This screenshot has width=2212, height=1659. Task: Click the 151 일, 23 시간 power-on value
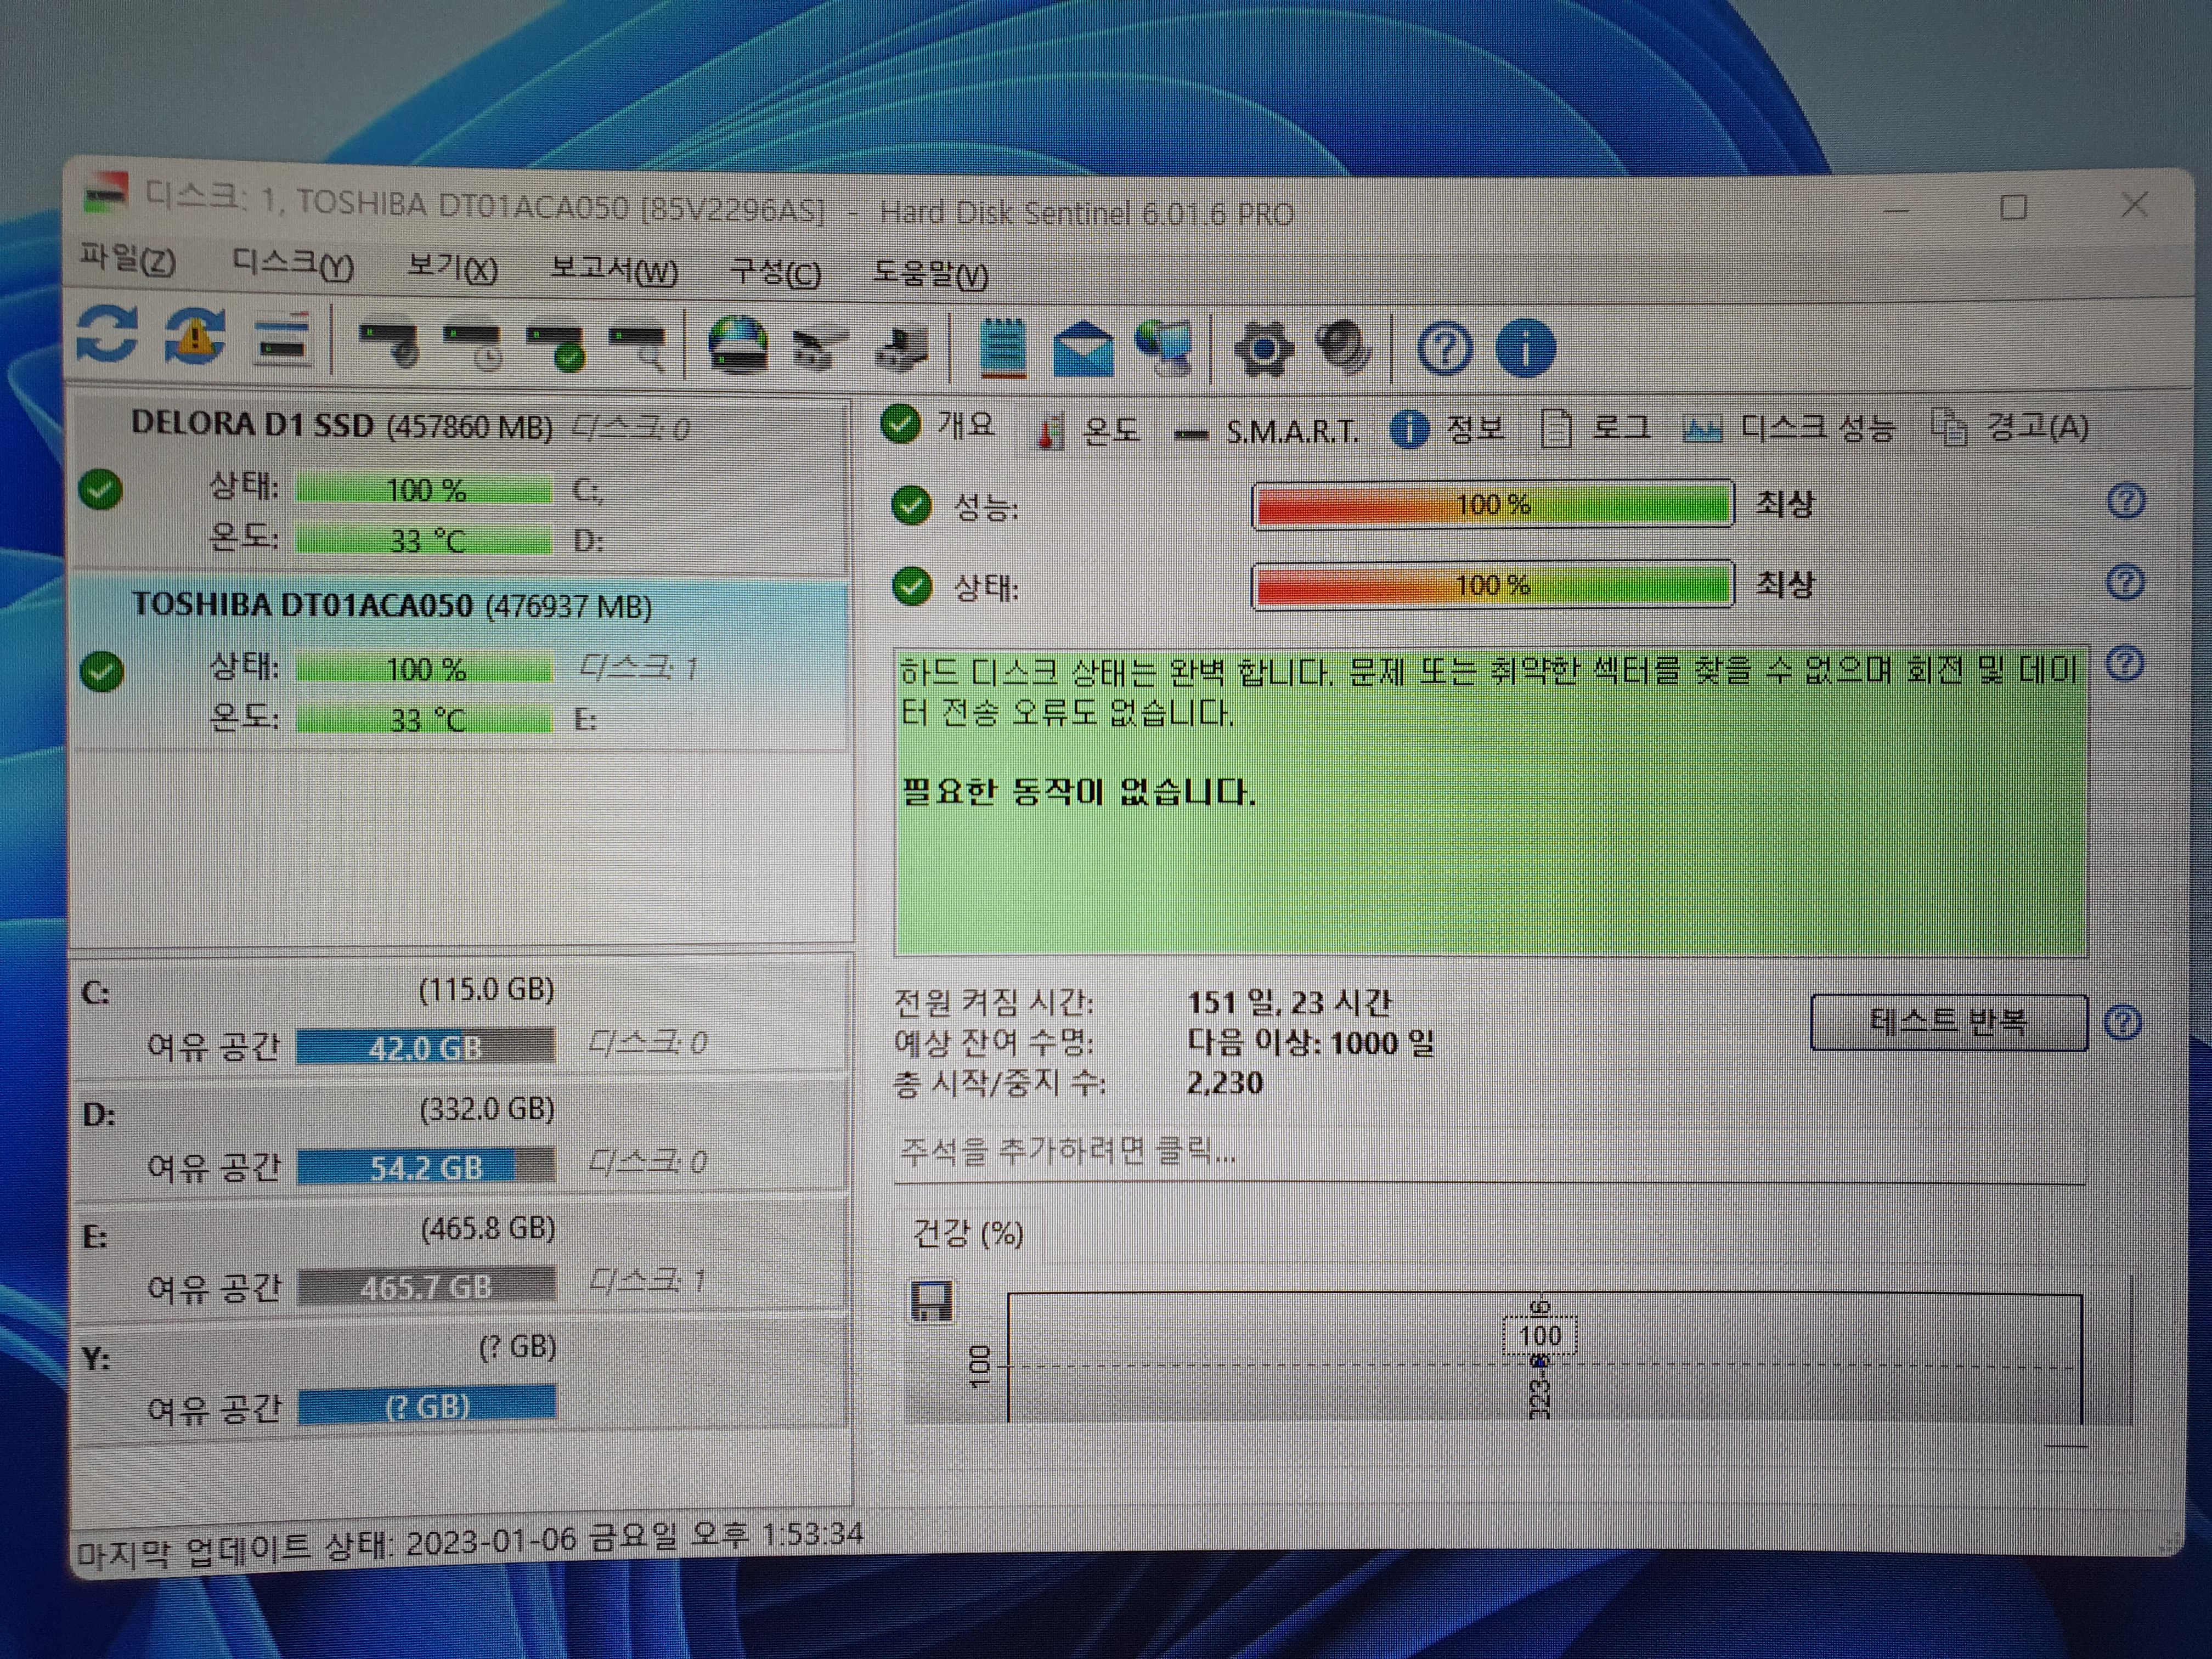point(1289,1002)
